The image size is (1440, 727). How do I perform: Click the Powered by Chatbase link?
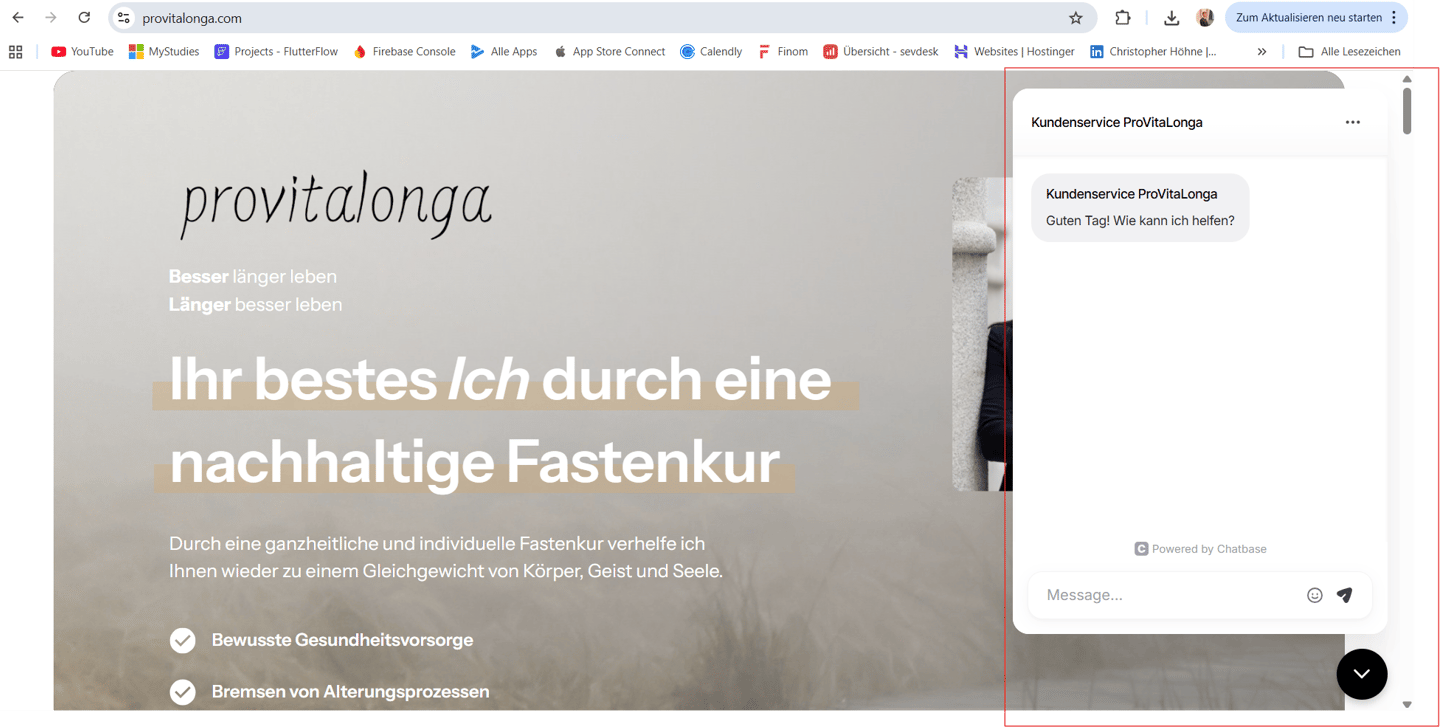(x=1200, y=549)
